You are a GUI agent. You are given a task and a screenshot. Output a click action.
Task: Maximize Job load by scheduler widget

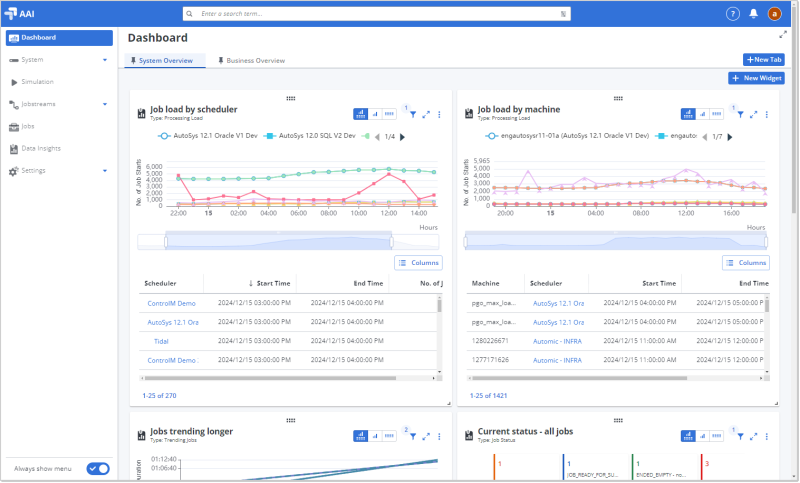(x=426, y=114)
